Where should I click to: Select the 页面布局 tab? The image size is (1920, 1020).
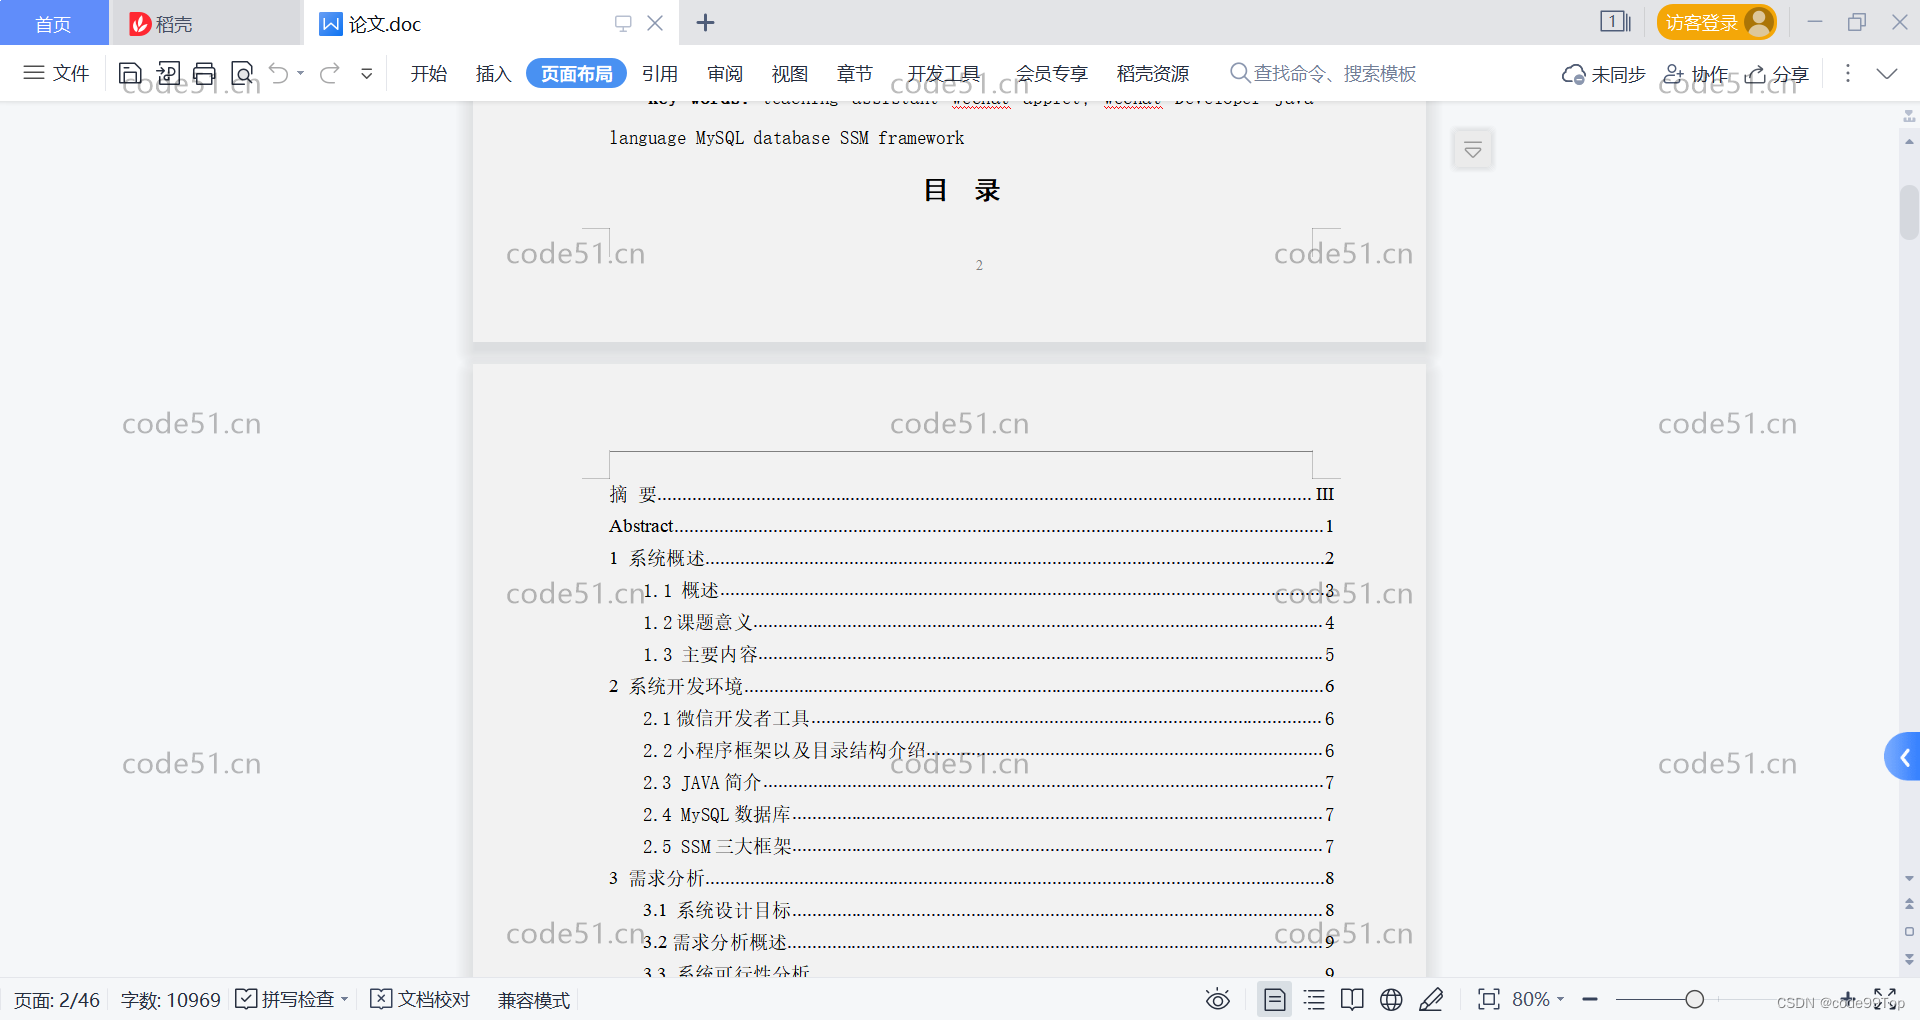[x=576, y=73]
